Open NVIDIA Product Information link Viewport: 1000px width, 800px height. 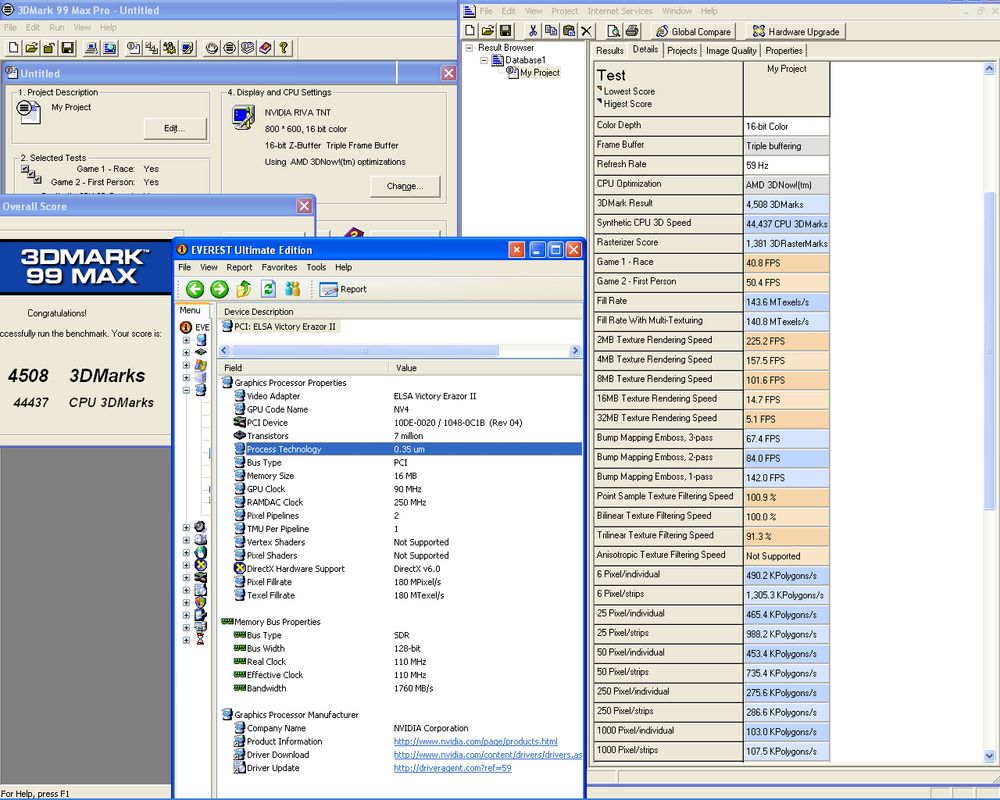[x=476, y=741]
